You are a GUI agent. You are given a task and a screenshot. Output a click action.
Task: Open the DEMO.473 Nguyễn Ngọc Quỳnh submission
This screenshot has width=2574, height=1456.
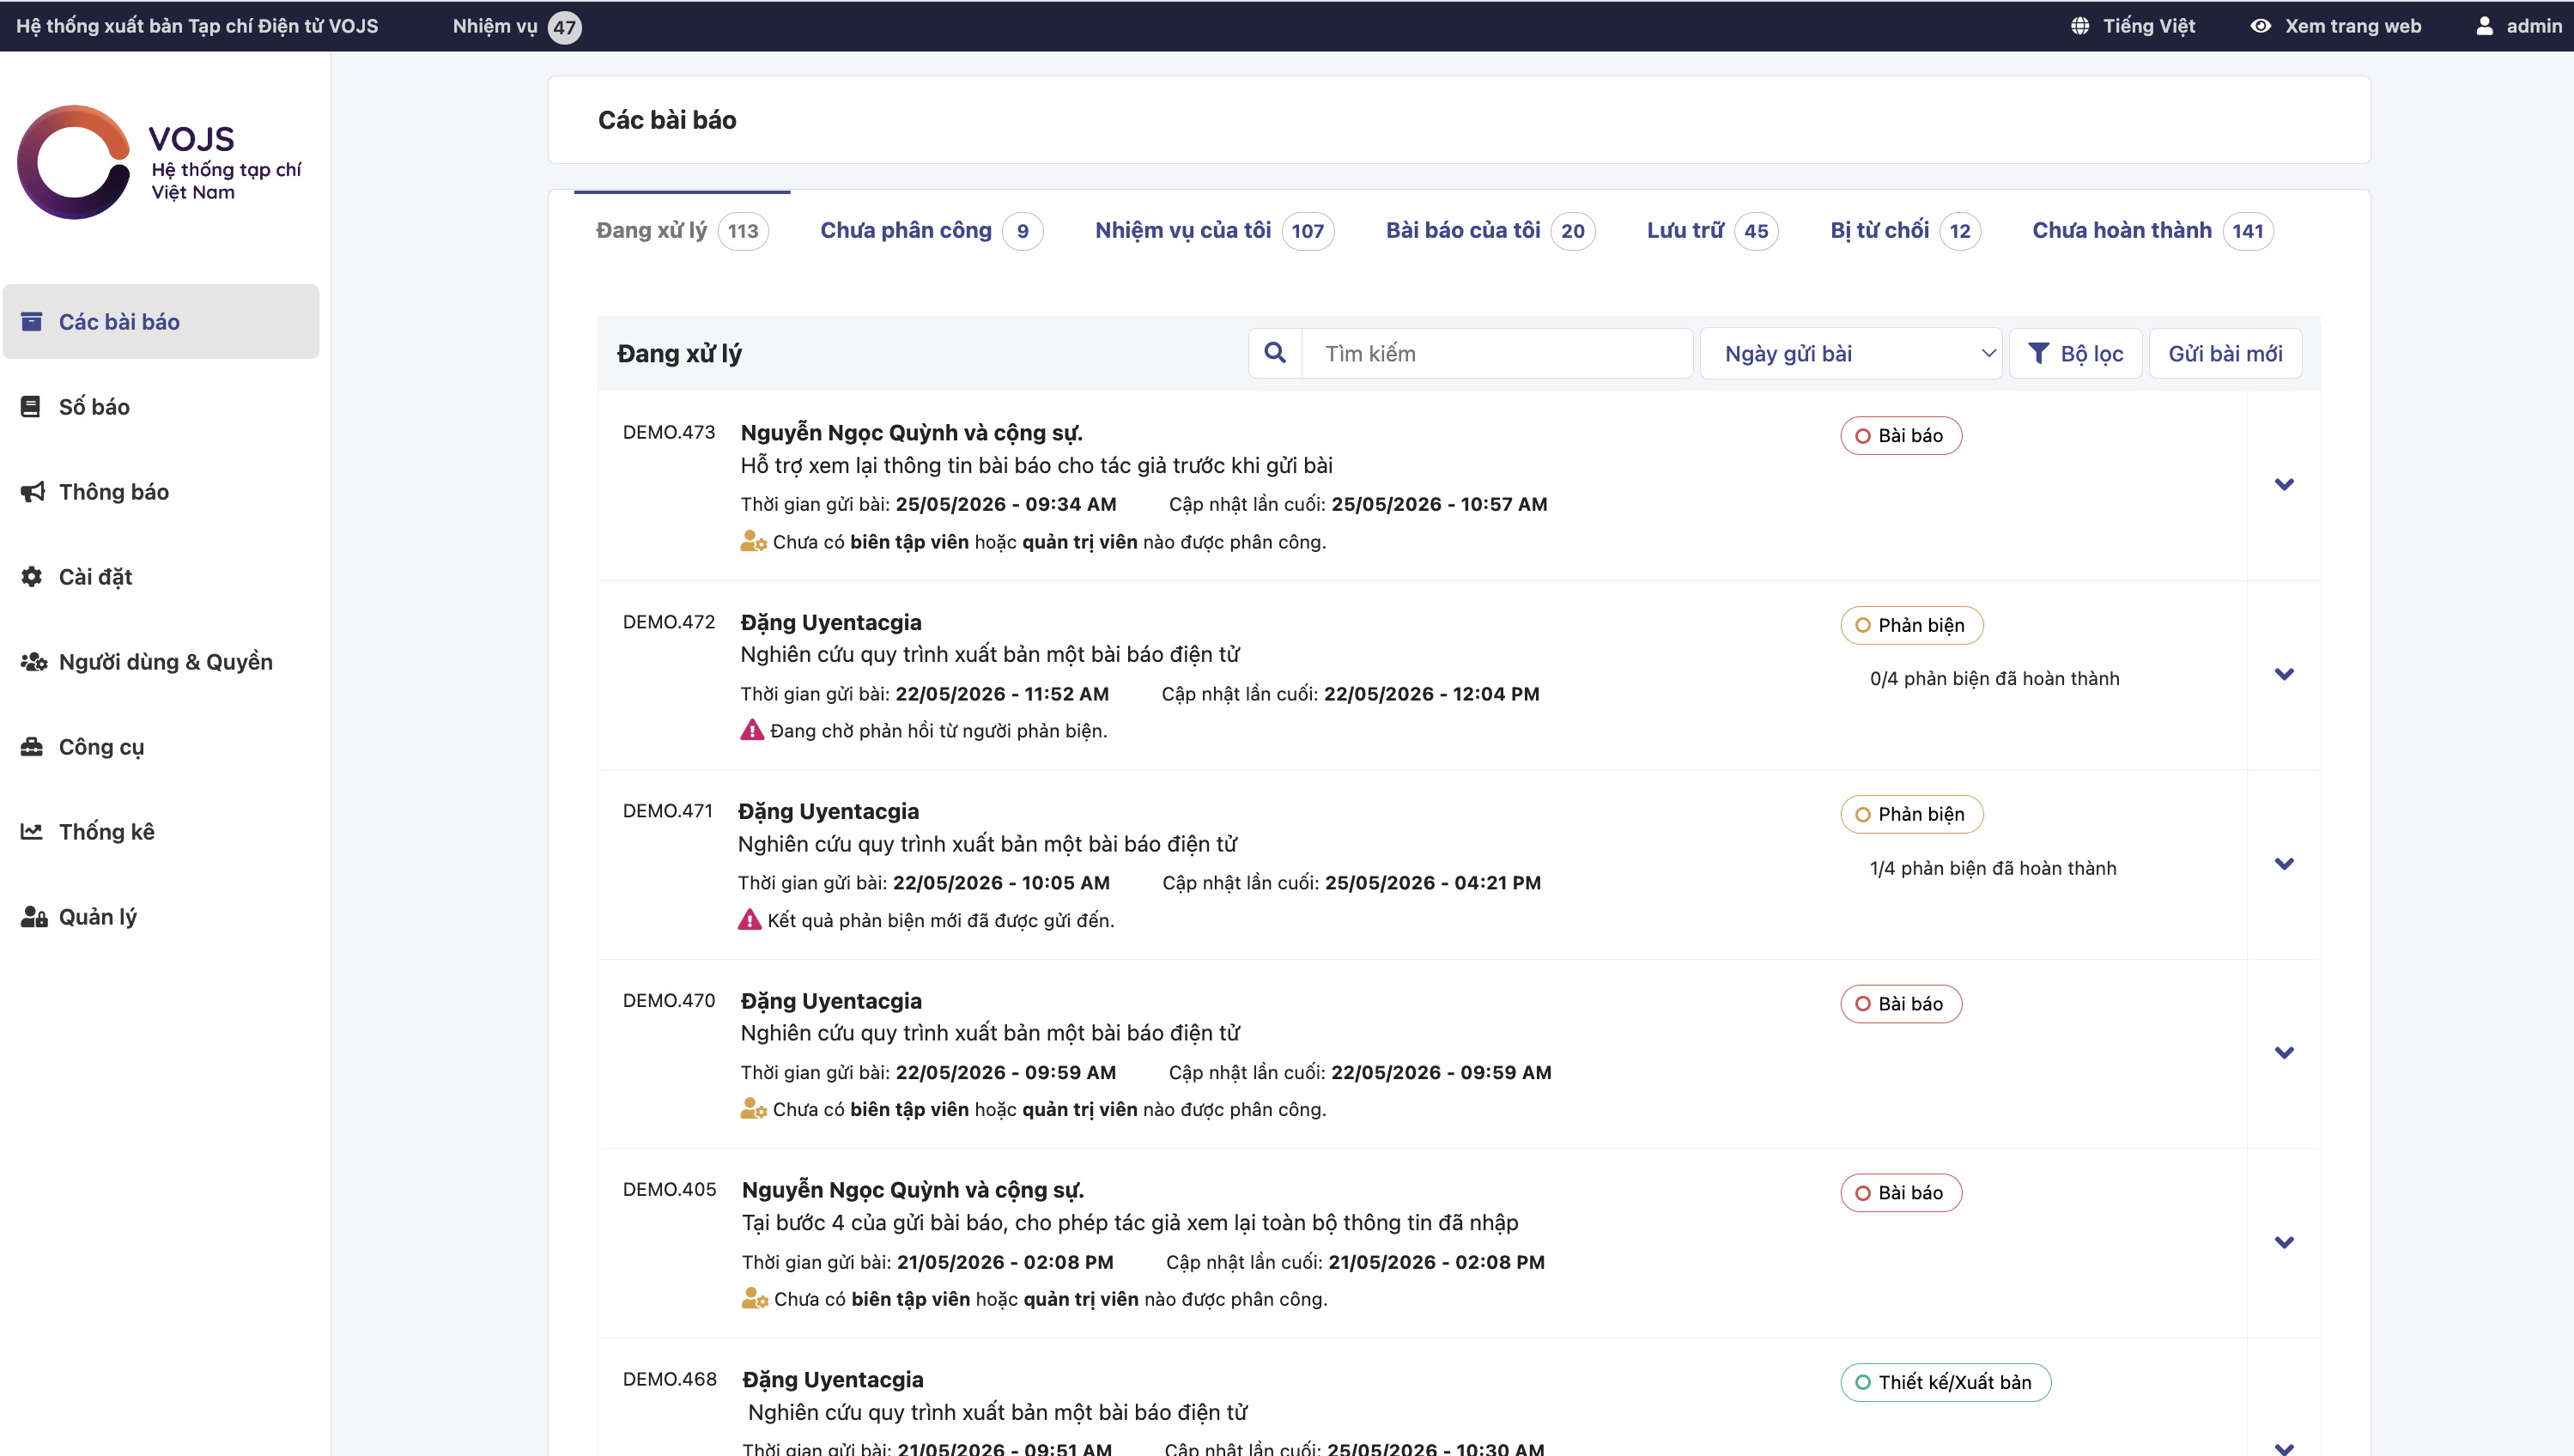(x=911, y=432)
